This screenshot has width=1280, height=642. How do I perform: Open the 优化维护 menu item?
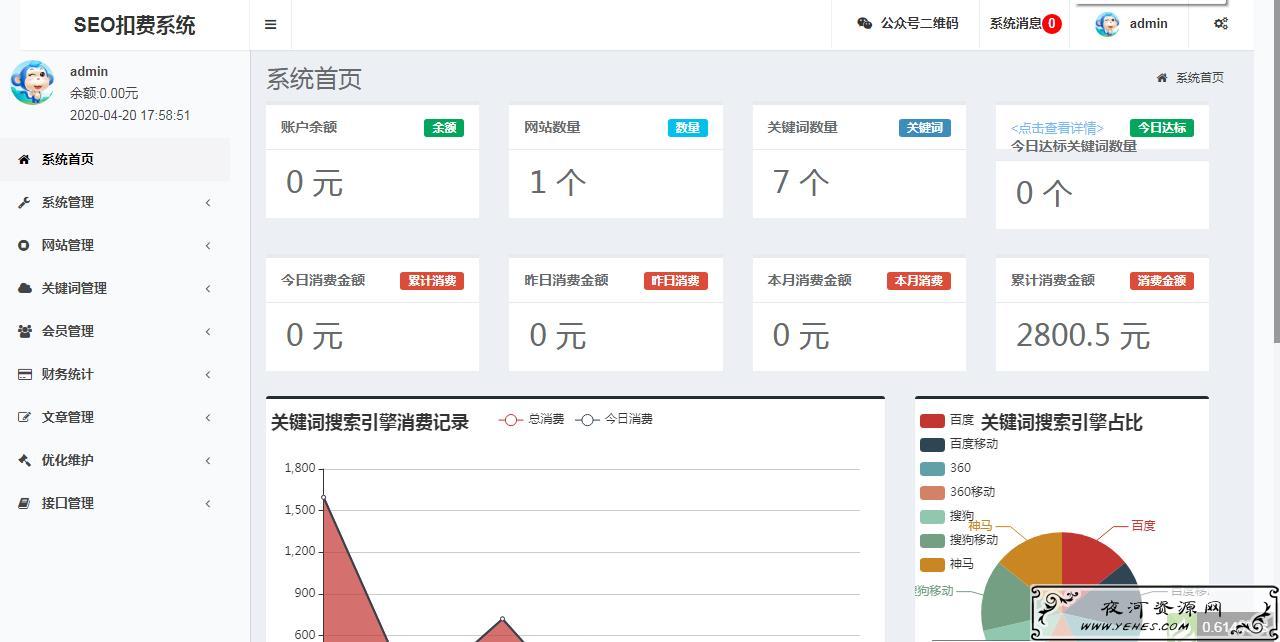tap(115, 460)
